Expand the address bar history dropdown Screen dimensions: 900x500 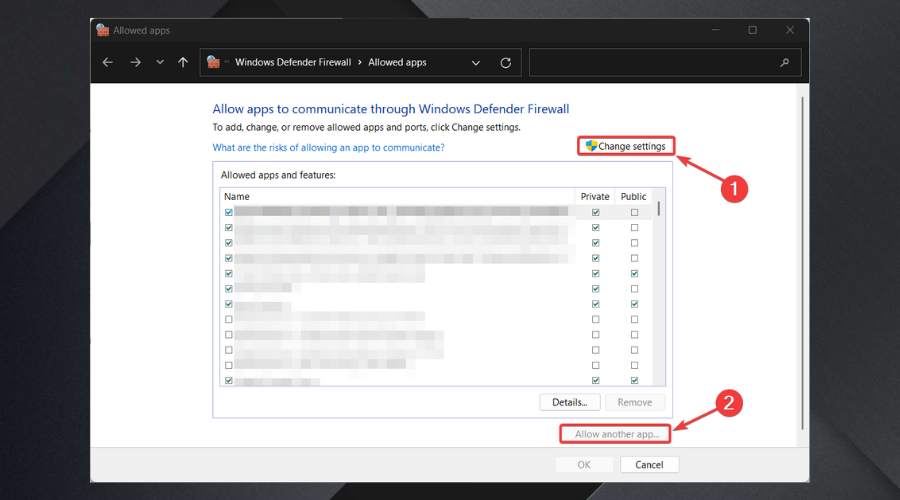[476, 63]
